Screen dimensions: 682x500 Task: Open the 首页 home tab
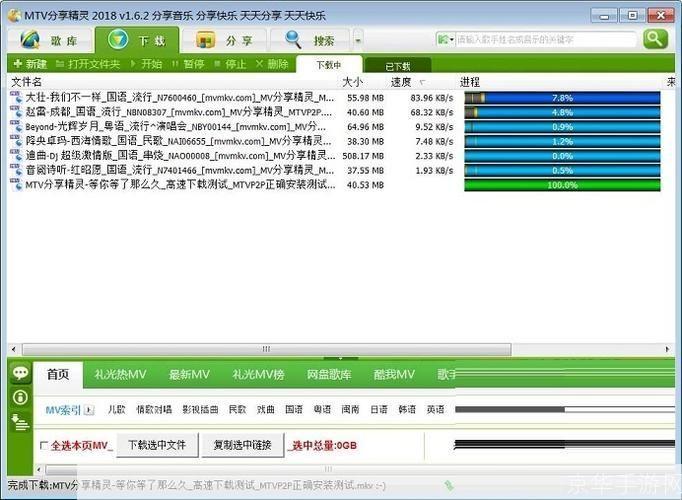point(58,374)
